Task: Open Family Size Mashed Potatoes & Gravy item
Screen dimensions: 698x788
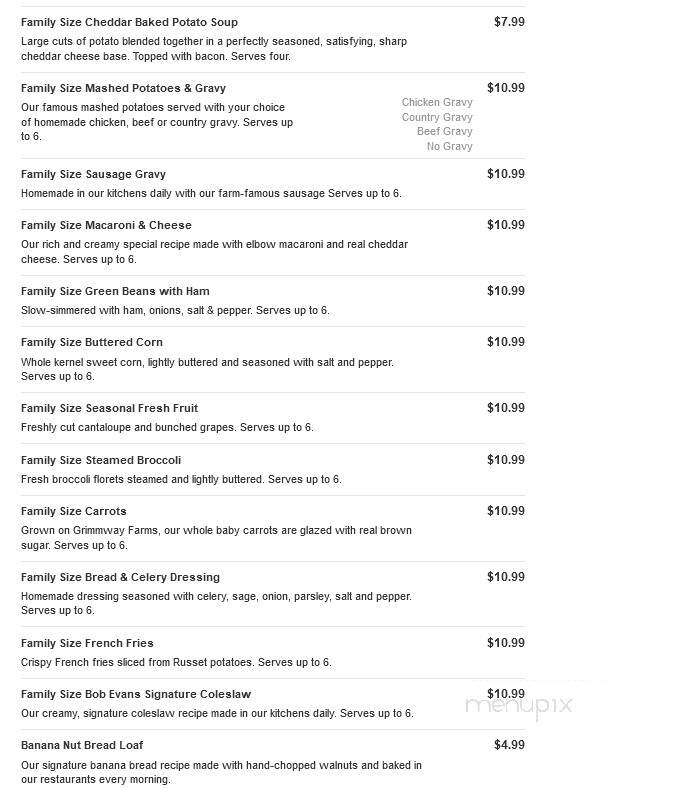Action: [123, 88]
